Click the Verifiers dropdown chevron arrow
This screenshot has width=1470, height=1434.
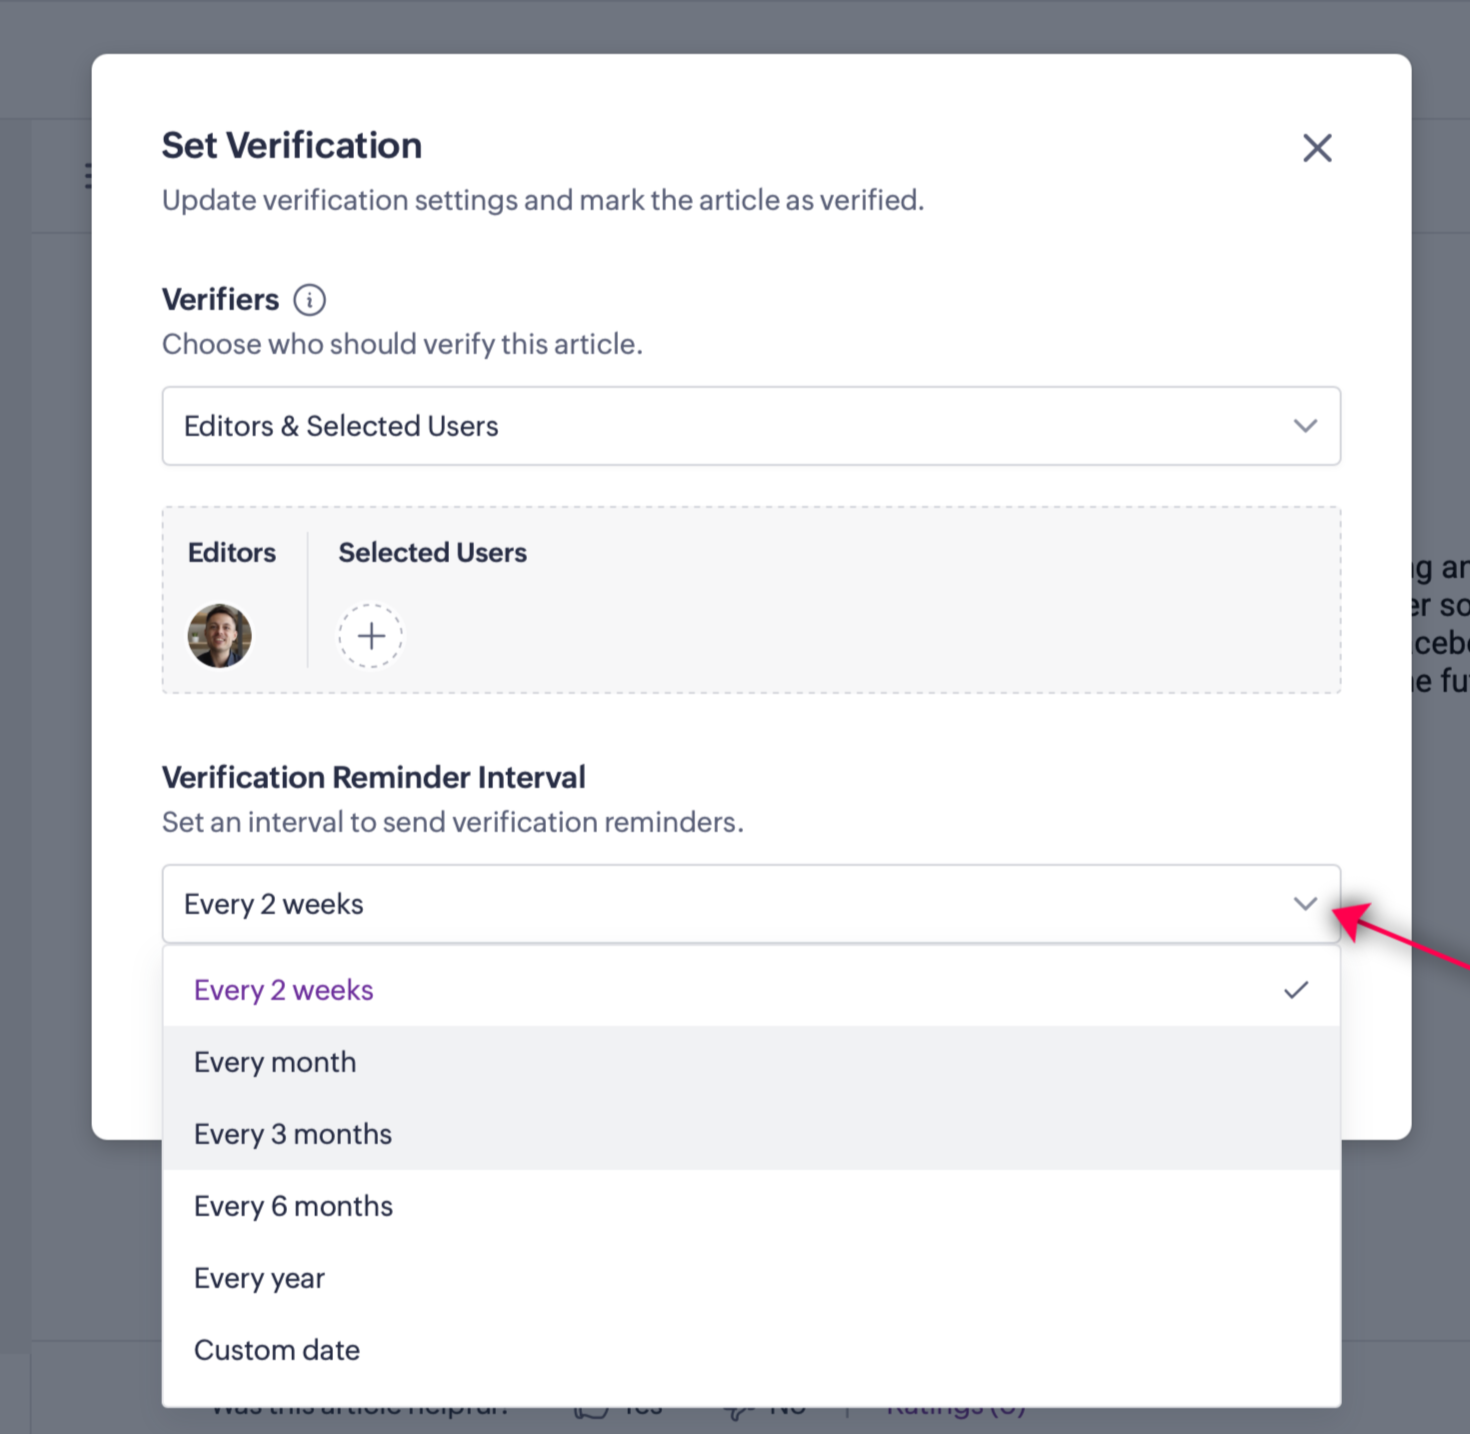click(x=1305, y=426)
